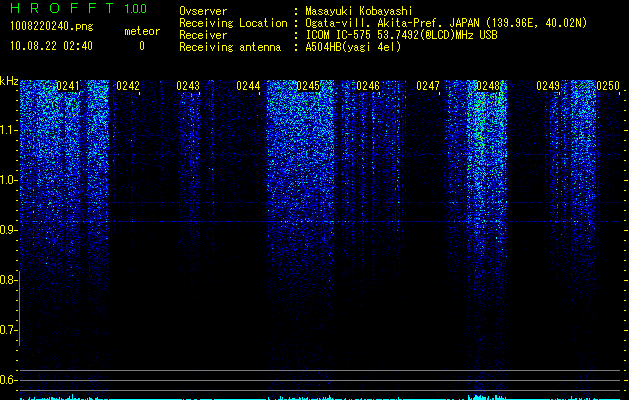Click the cyan signal level strip at bottom
The image size is (629, 400).
320,398
